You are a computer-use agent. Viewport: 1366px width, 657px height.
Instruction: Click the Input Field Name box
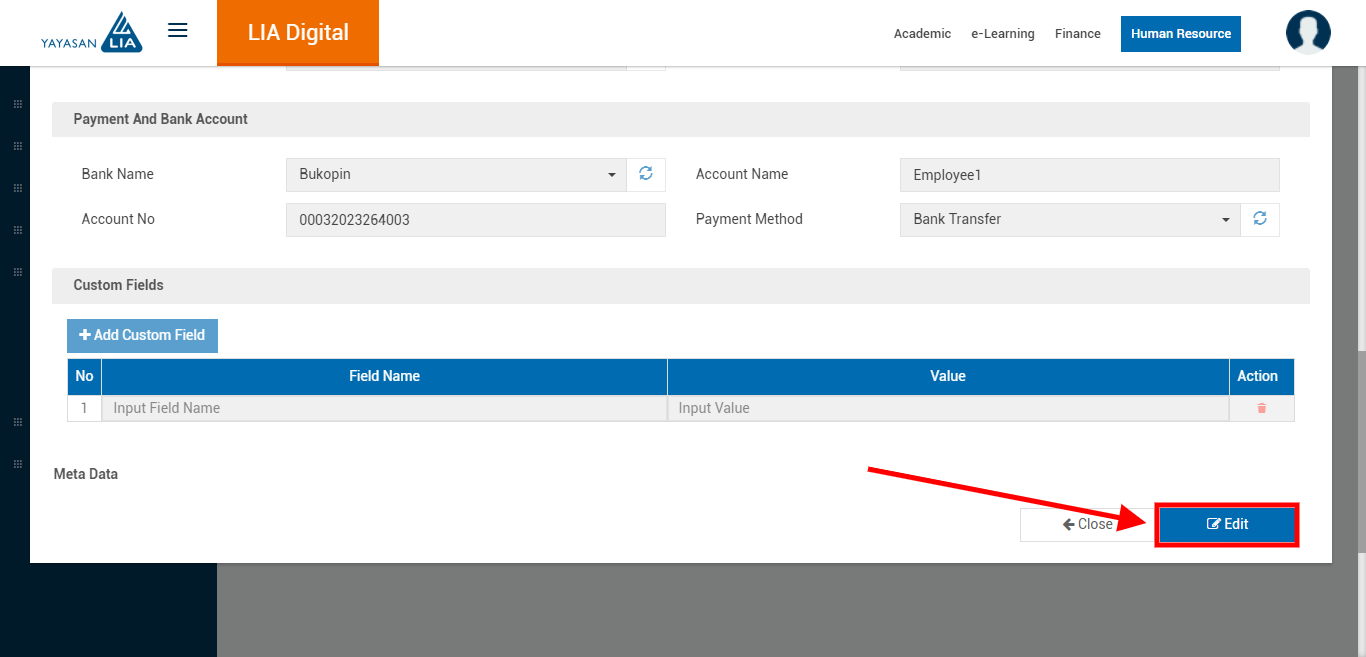384,408
